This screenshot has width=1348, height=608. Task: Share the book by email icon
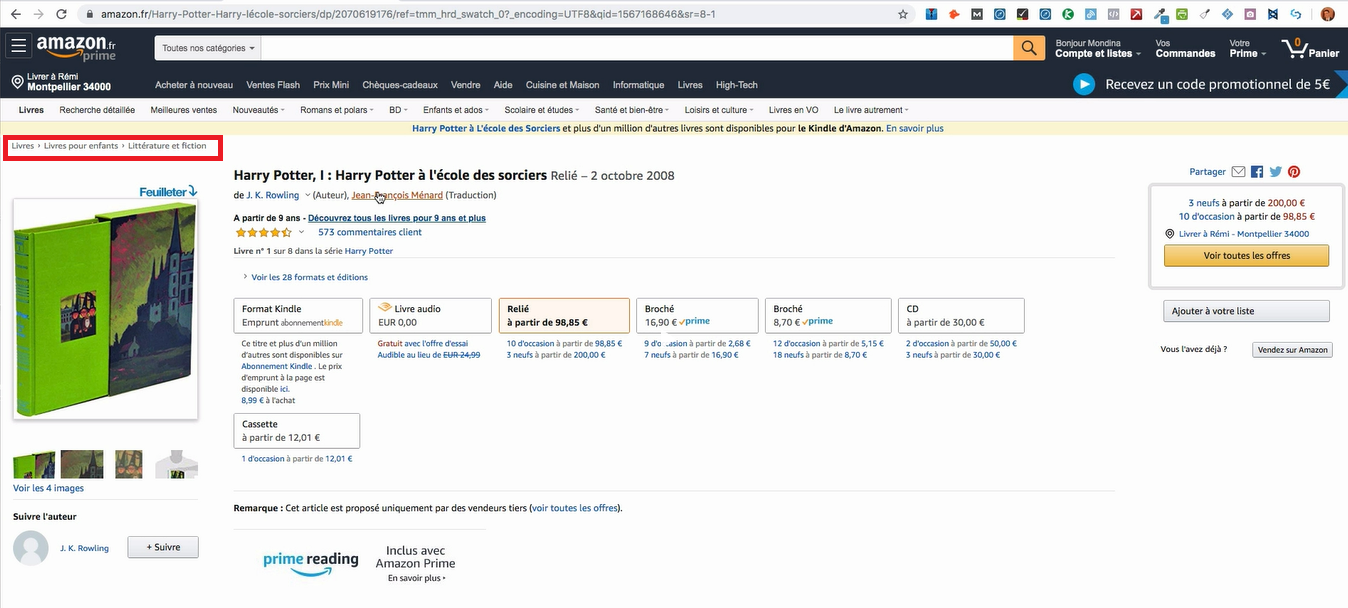click(1238, 172)
